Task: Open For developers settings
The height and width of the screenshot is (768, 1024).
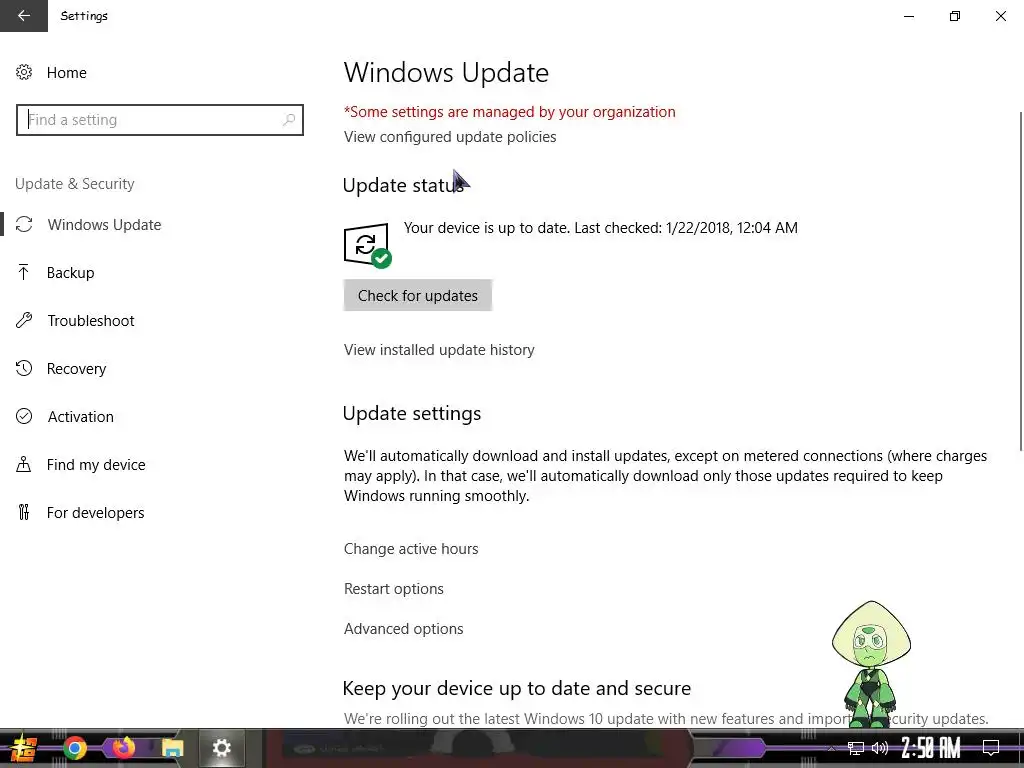Action: click(x=95, y=513)
